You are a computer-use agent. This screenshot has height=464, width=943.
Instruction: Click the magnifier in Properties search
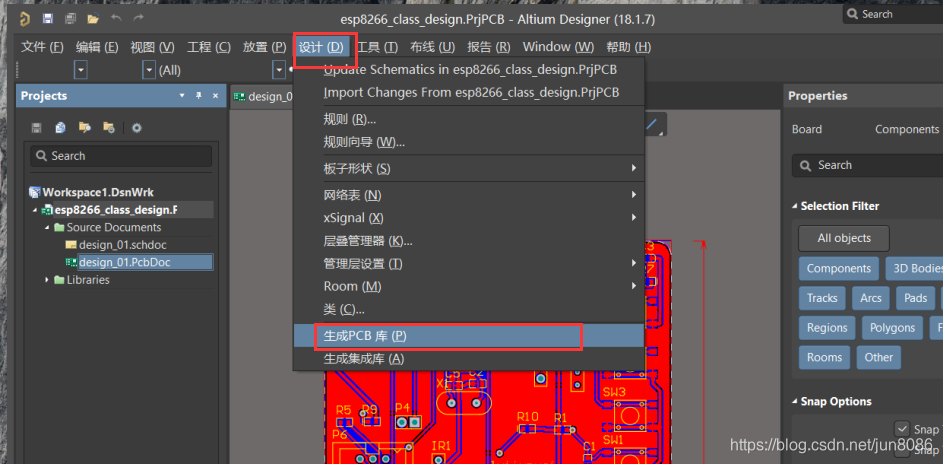coord(805,165)
